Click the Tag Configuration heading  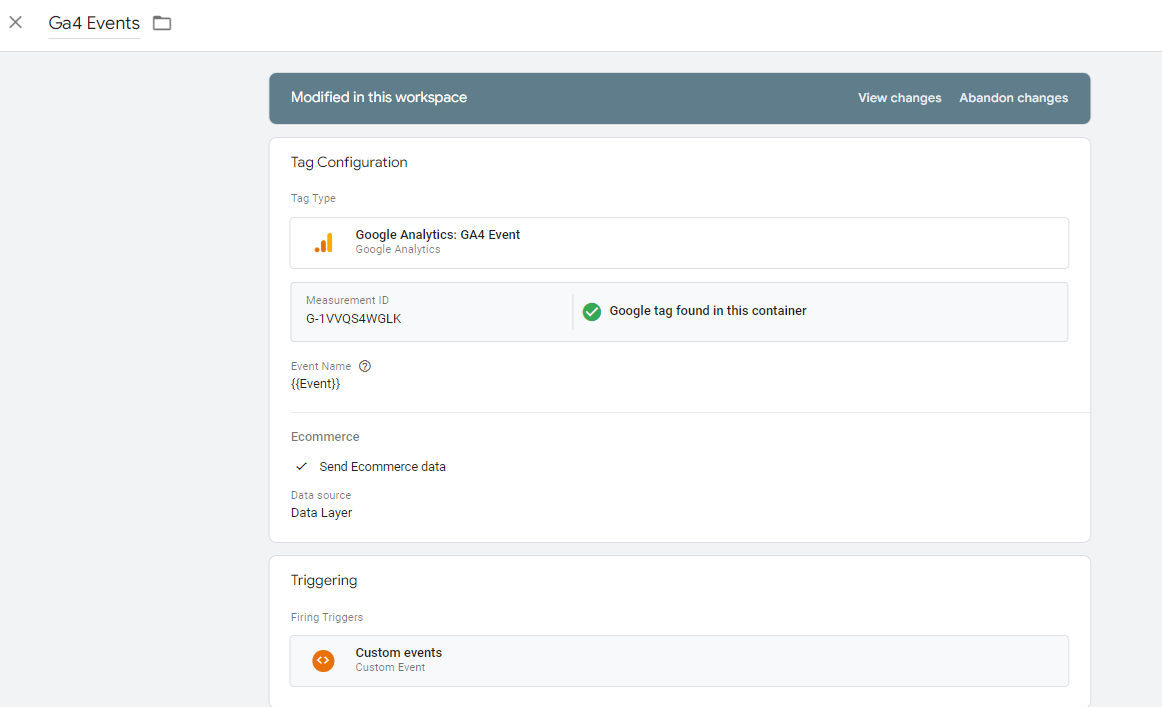pyautogui.click(x=349, y=162)
